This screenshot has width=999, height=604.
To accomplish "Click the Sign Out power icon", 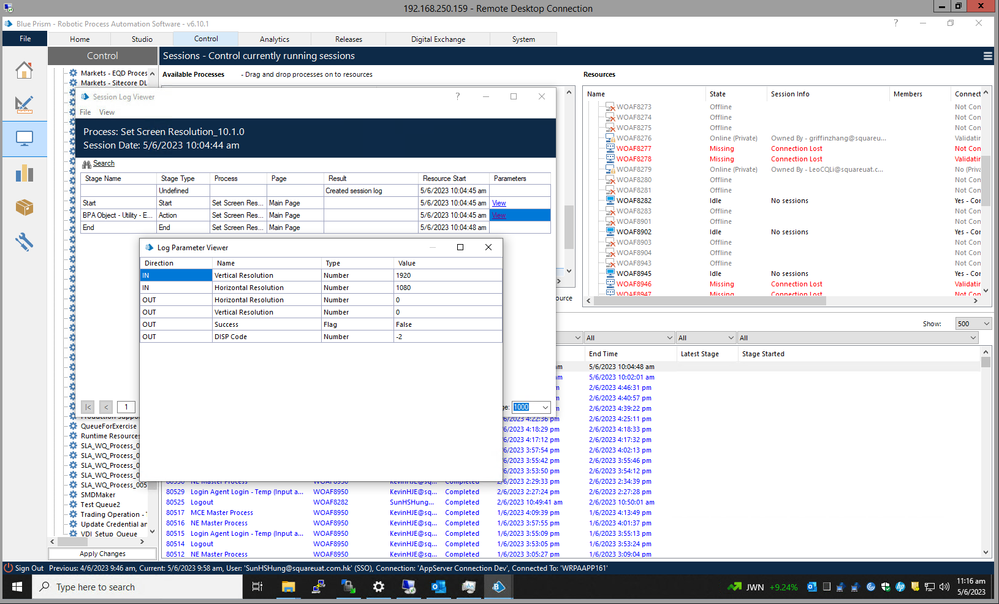I will click(8, 567).
